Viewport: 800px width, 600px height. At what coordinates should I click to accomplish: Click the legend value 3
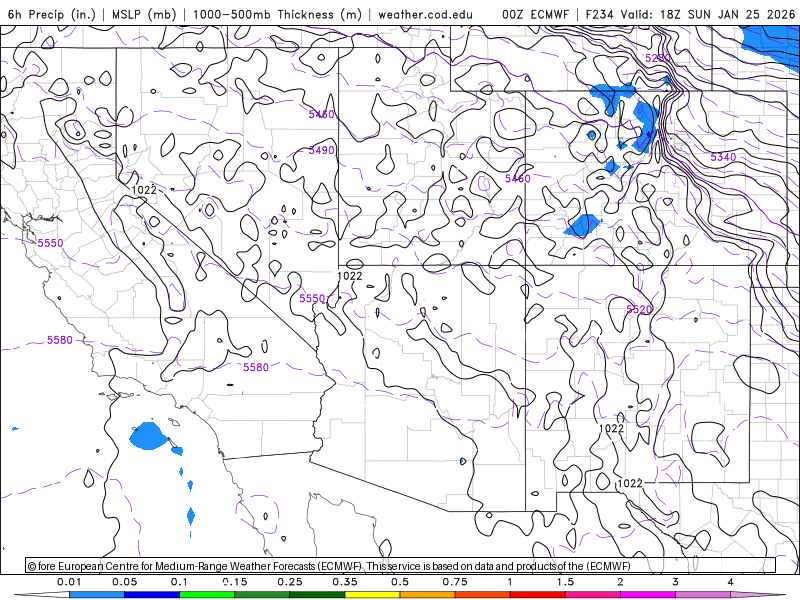pos(676,582)
